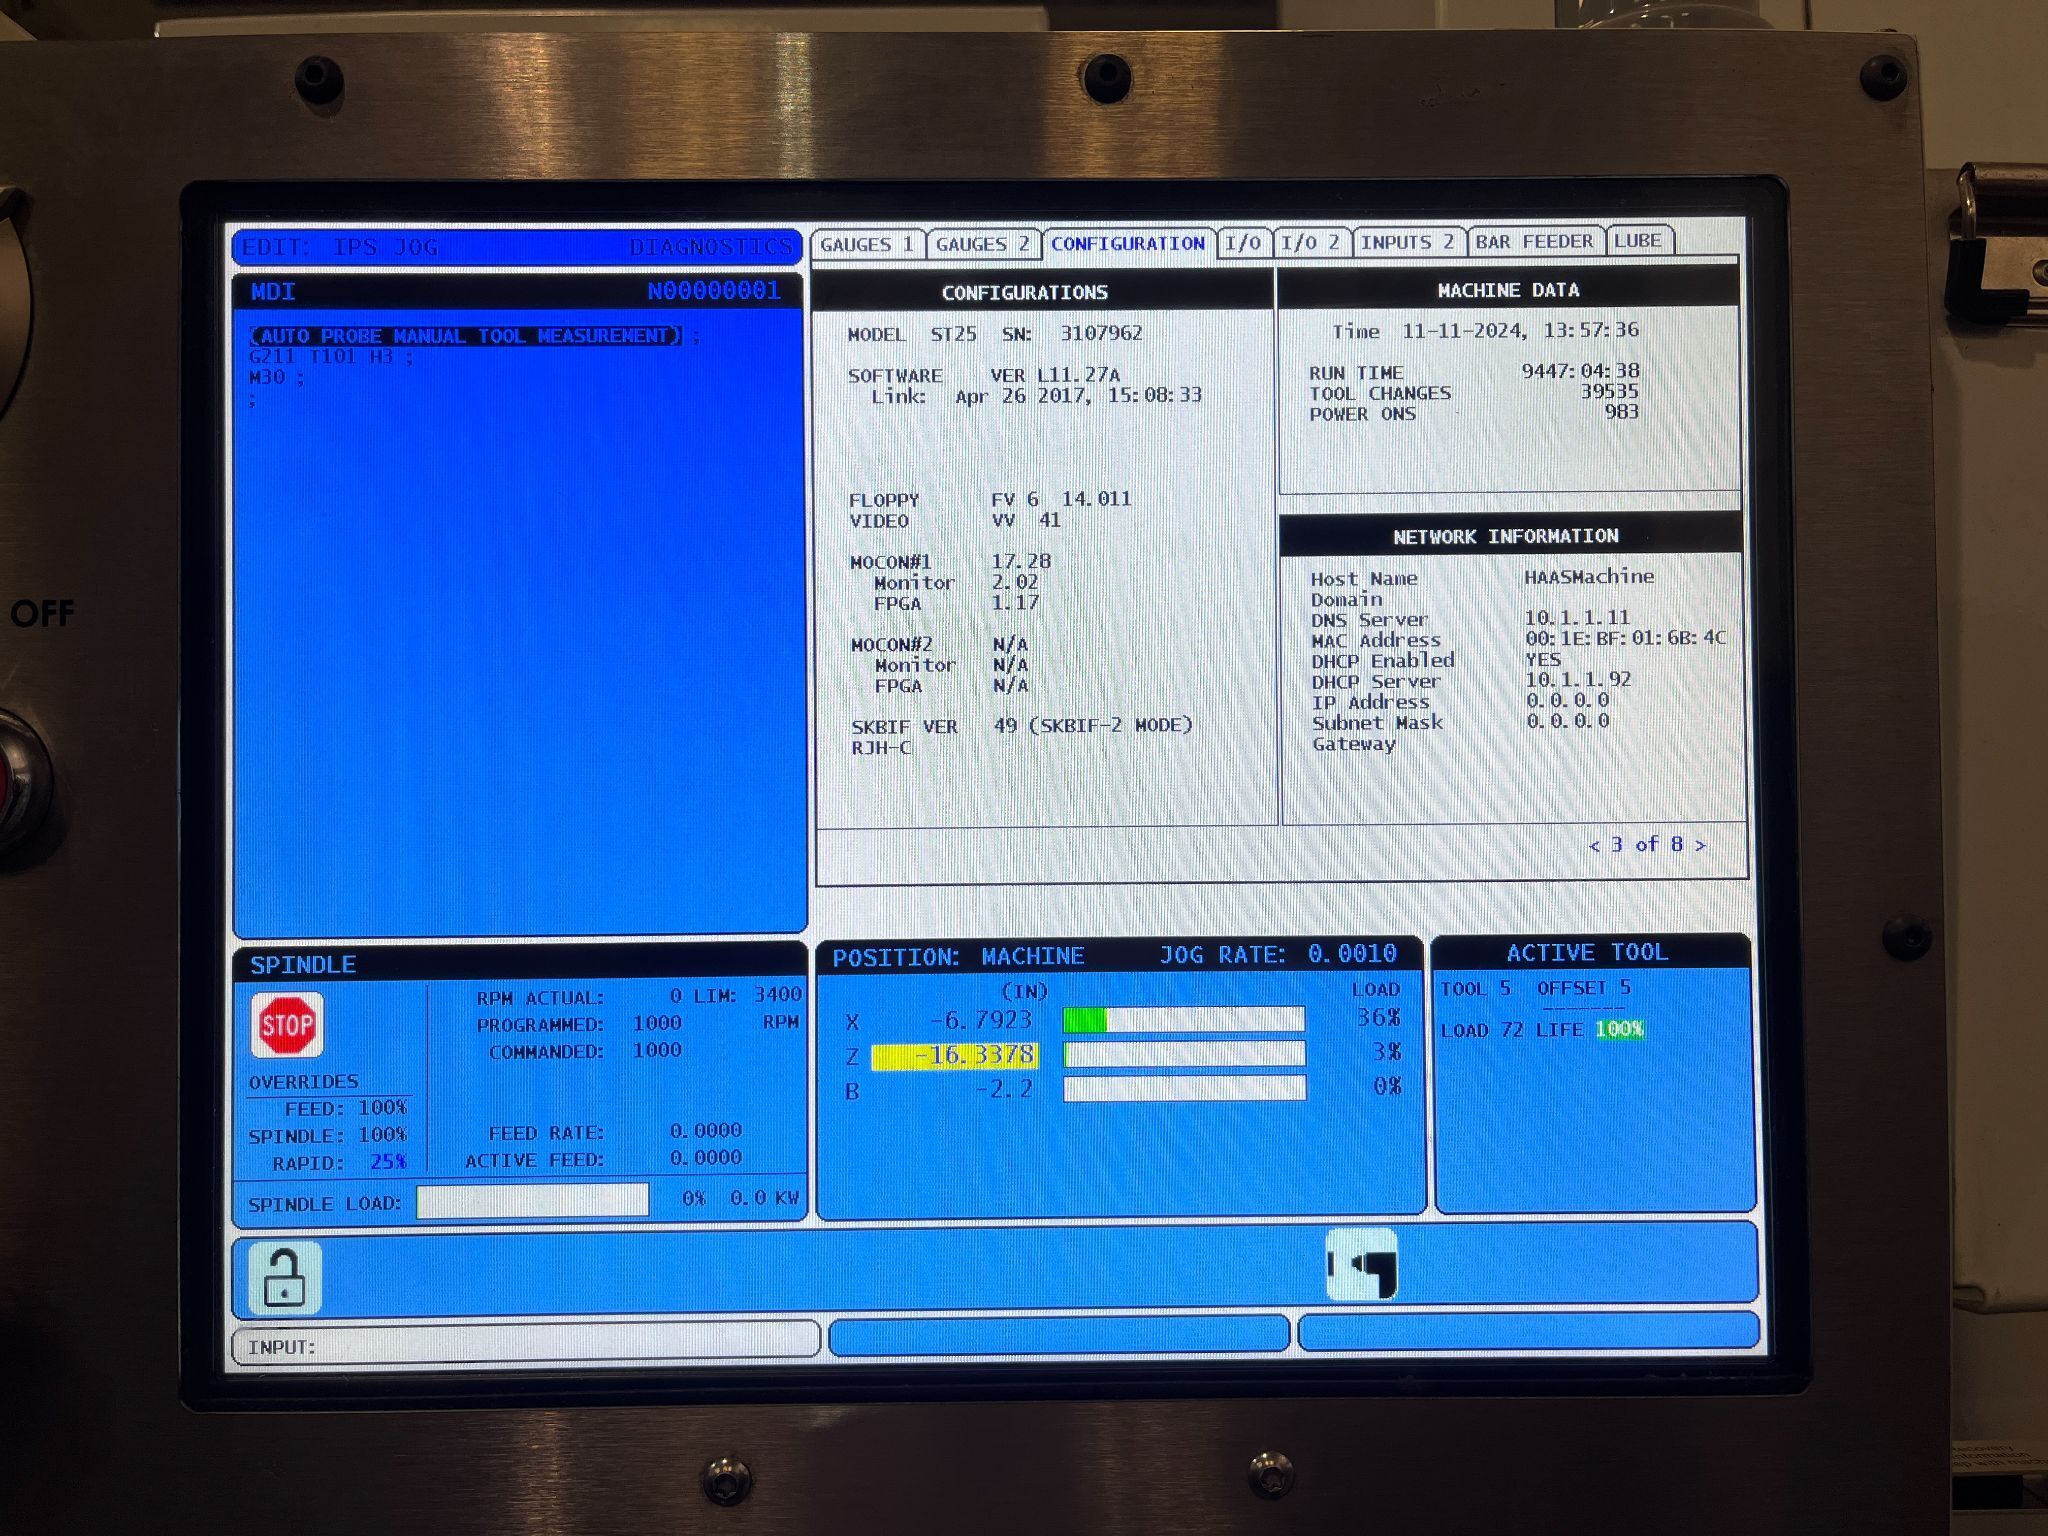Image resolution: width=2048 pixels, height=1536 pixels.
Task: Click the TOOL CHANGES count 39535
Action: click(1609, 392)
